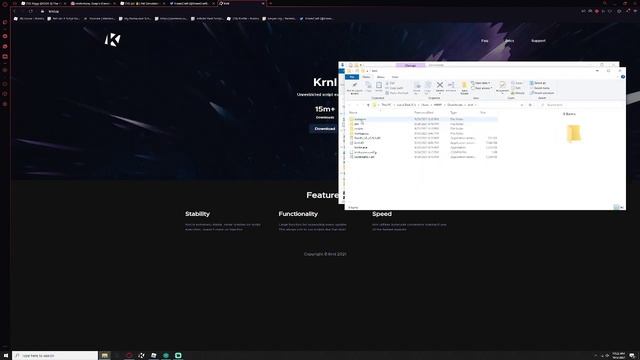Click the Download button on Krnl page
Viewport: 640px width, 360px height.
[324, 129]
